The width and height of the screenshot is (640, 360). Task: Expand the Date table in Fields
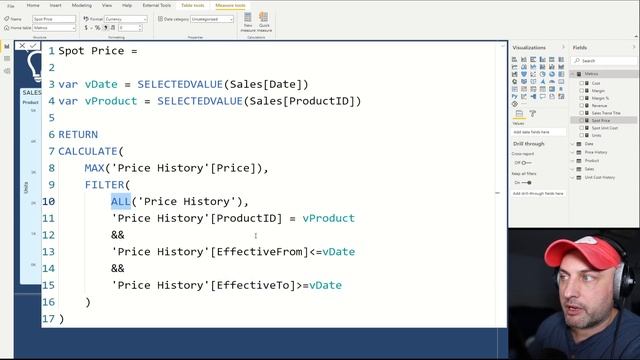pyautogui.click(x=573, y=144)
